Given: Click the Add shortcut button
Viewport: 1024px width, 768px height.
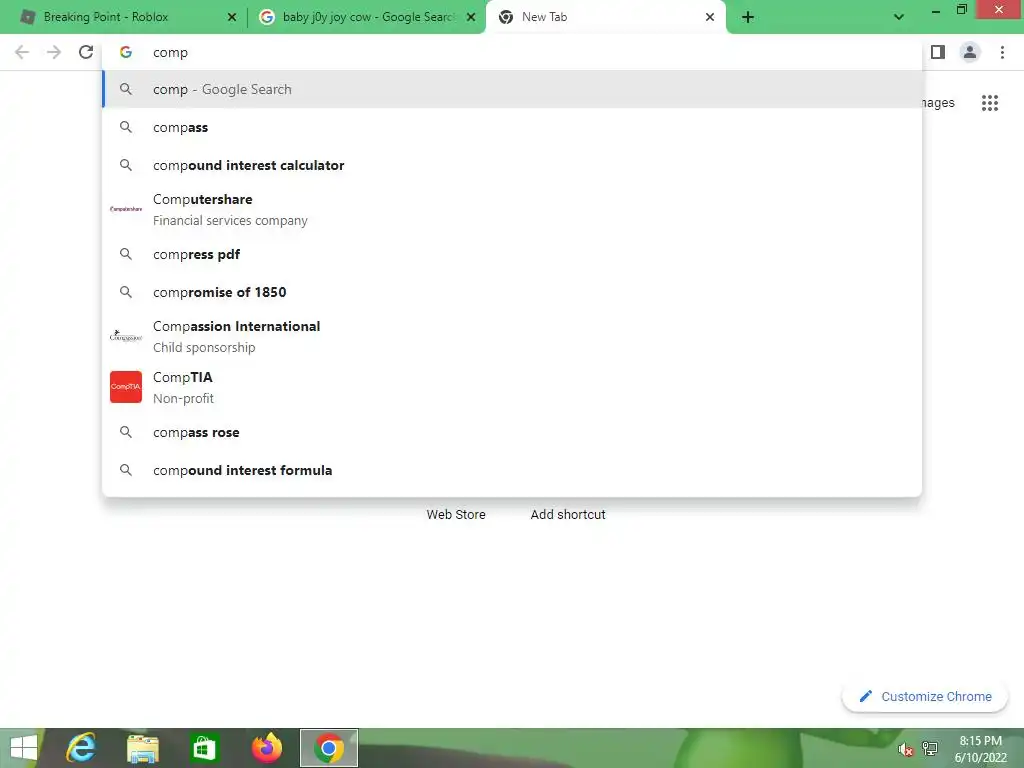Looking at the screenshot, I should [x=568, y=515].
